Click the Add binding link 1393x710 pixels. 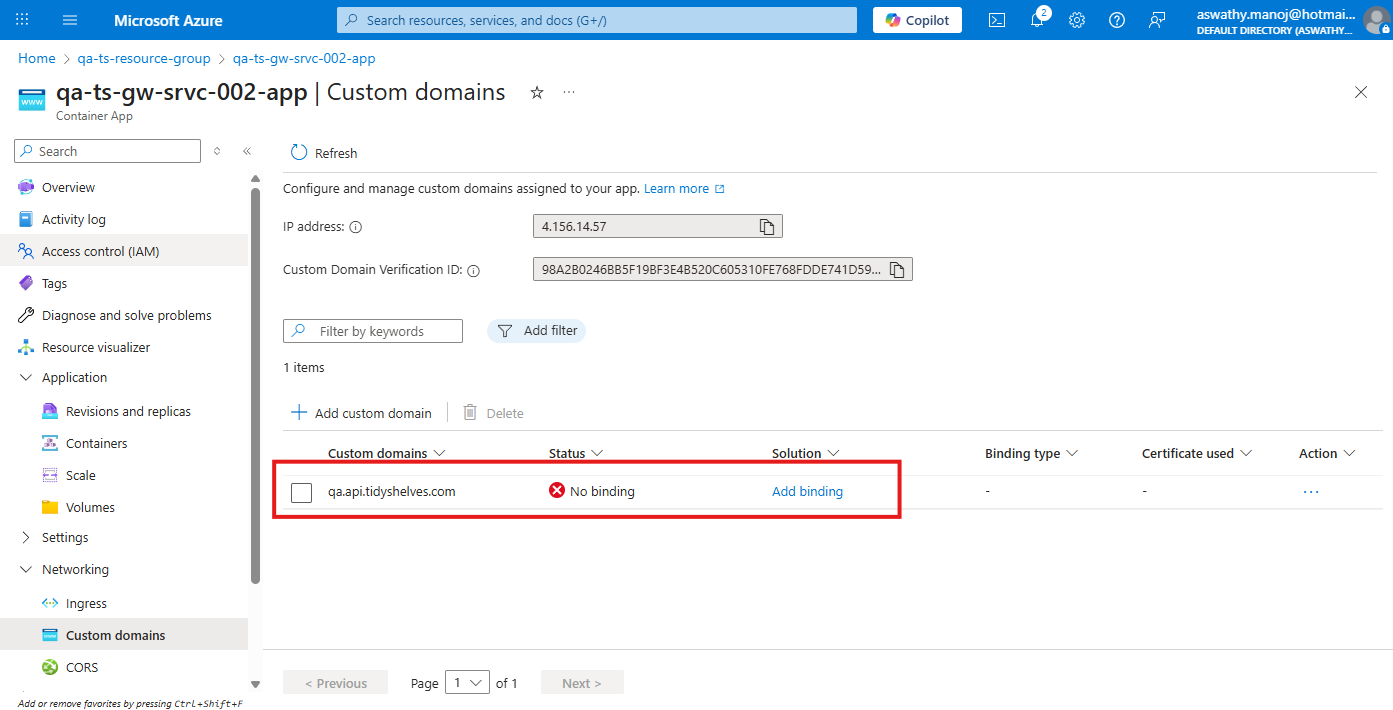click(x=807, y=492)
